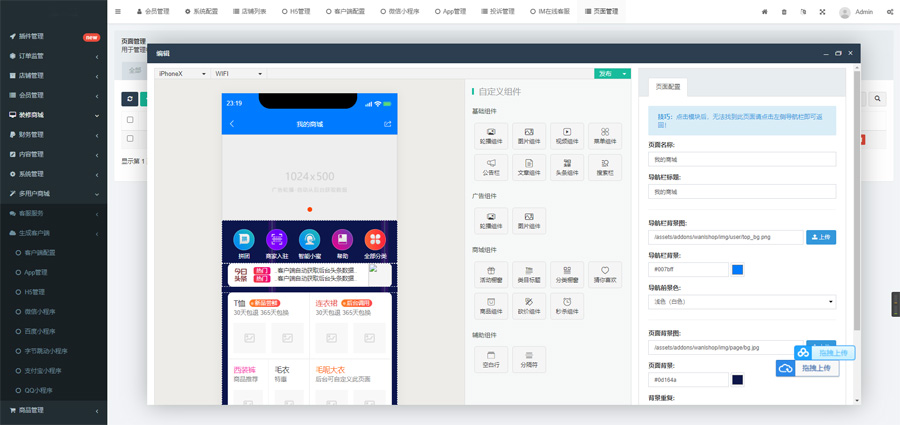900x425 pixels.
Task: Click the blue 导航栏背景 color swatch
Action: coord(738,269)
